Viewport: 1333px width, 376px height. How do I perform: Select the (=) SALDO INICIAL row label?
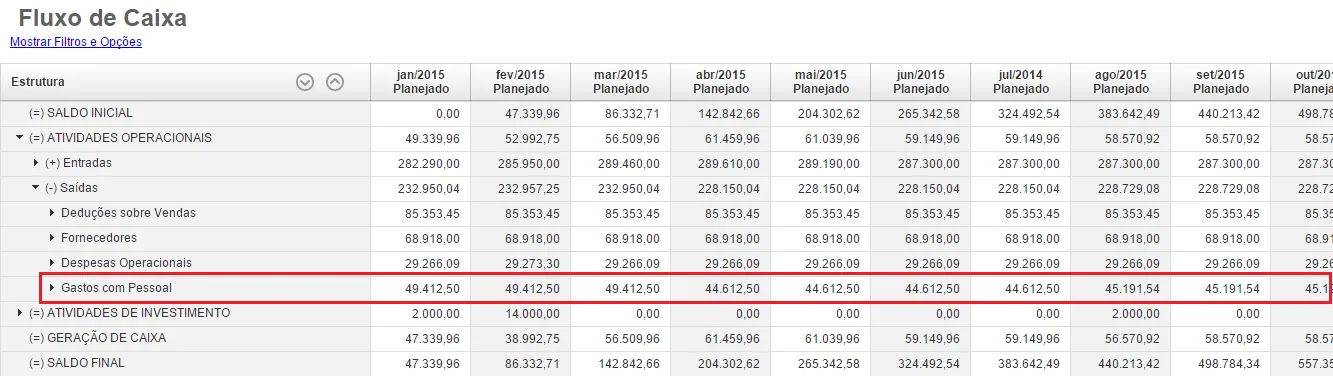(x=81, y=113)
